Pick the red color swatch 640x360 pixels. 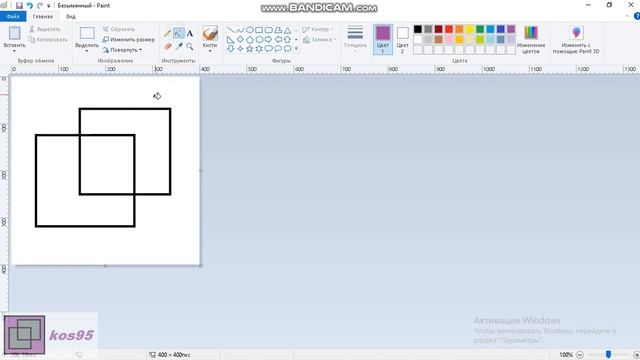coord(449,29)
